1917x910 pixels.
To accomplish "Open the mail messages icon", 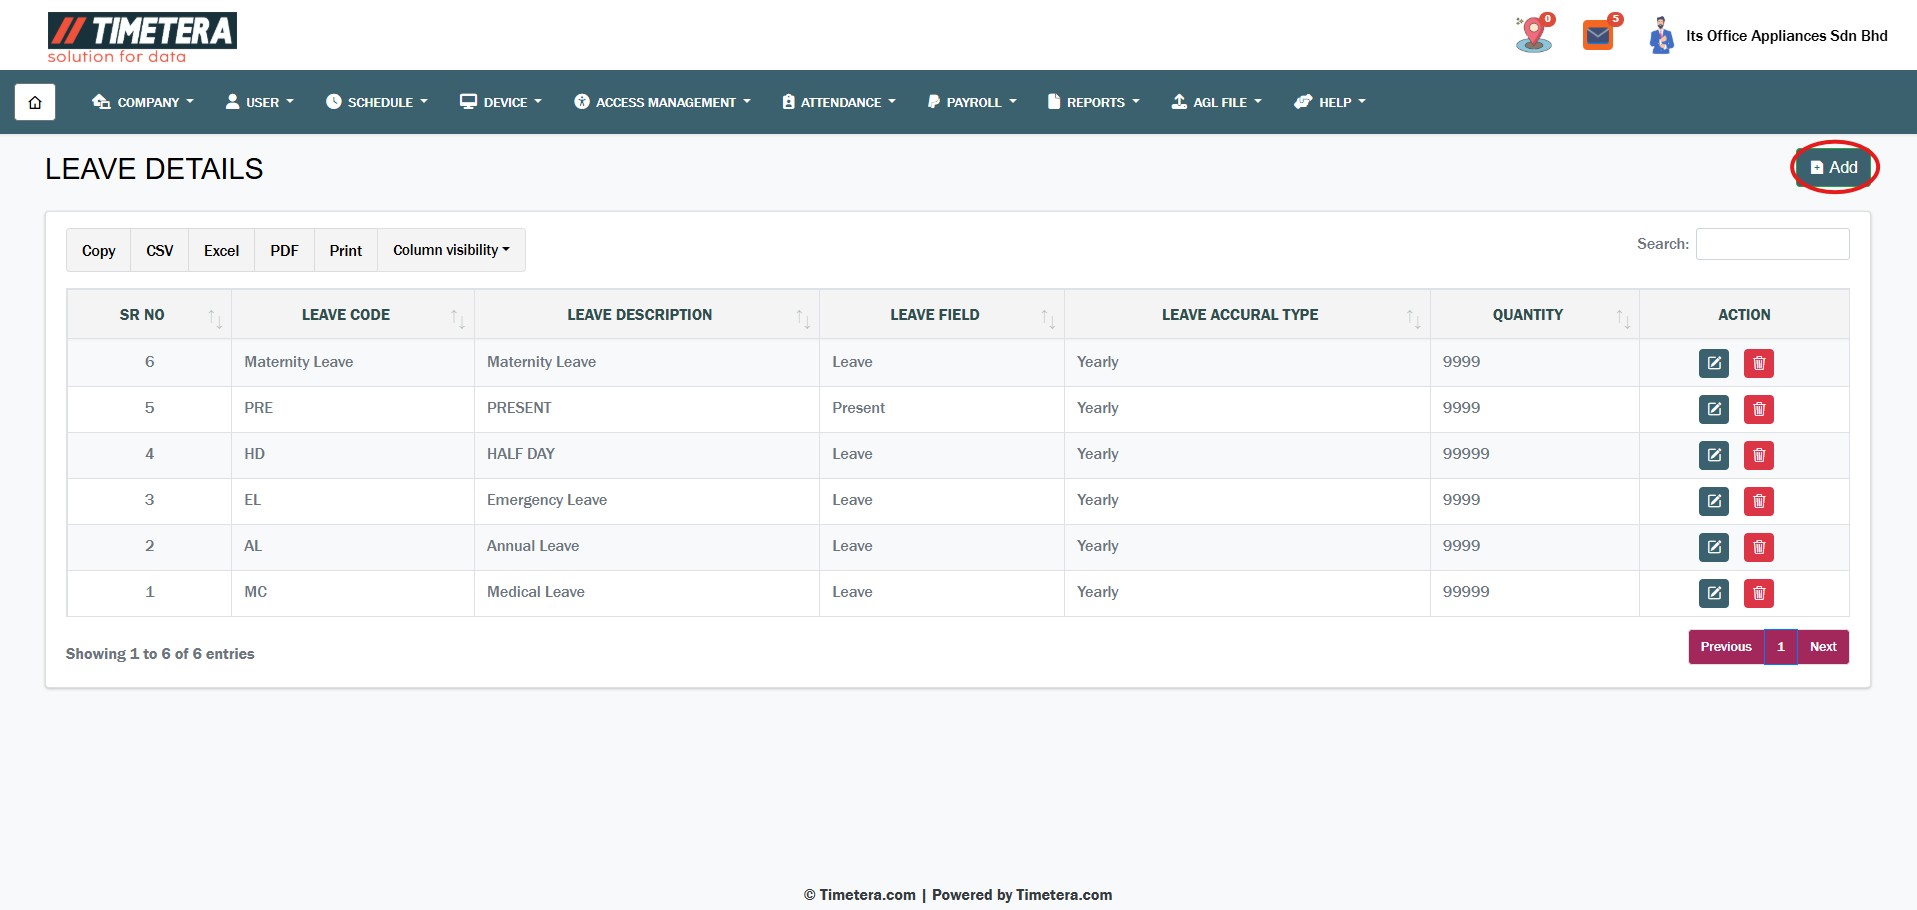I will pyautogui.click(x=1598, y=36).
